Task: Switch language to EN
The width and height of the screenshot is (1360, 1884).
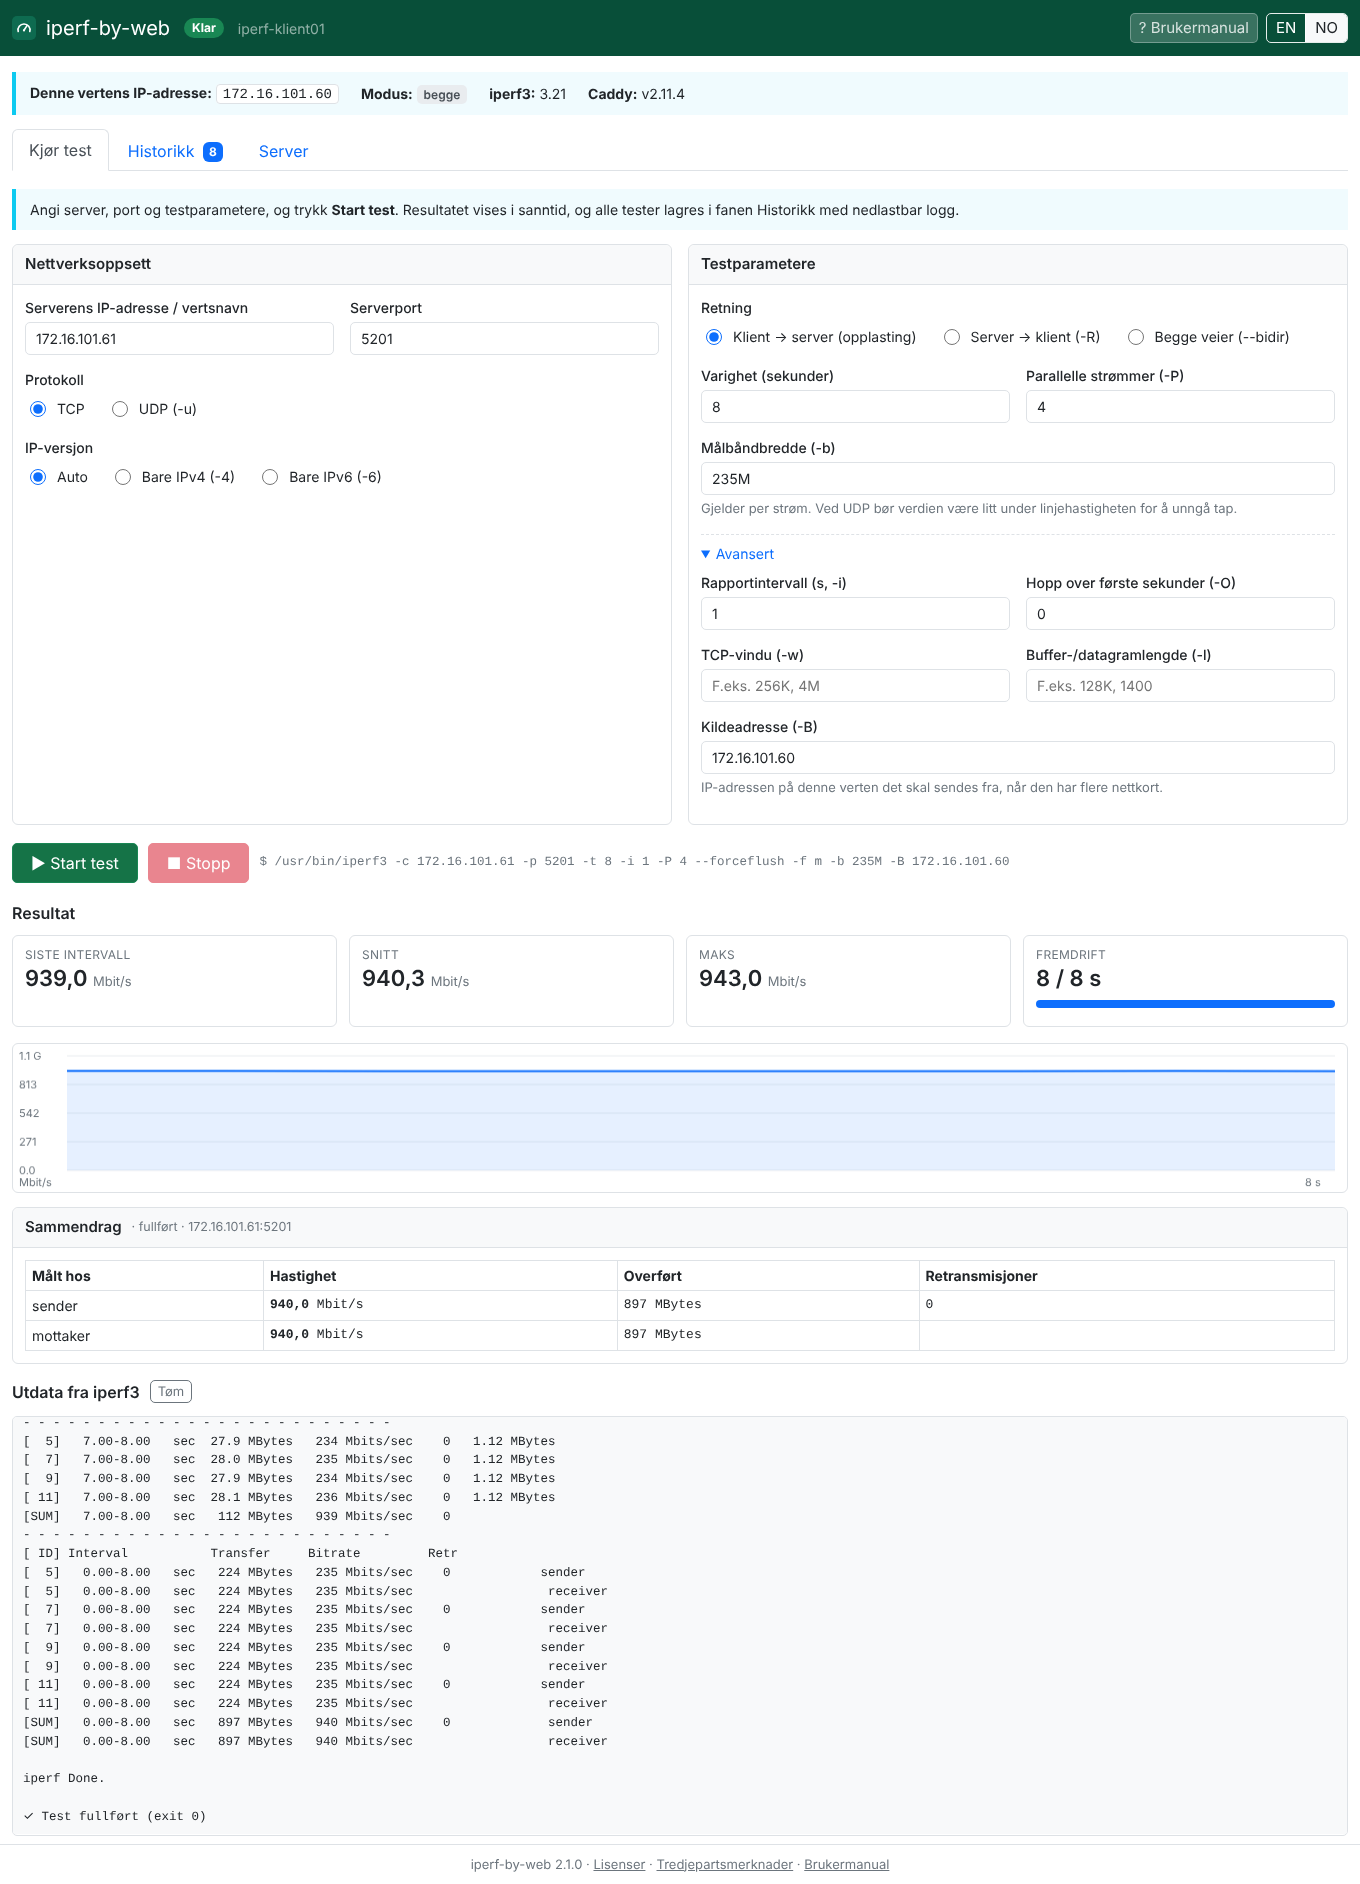Action: tap(1286, 28)
